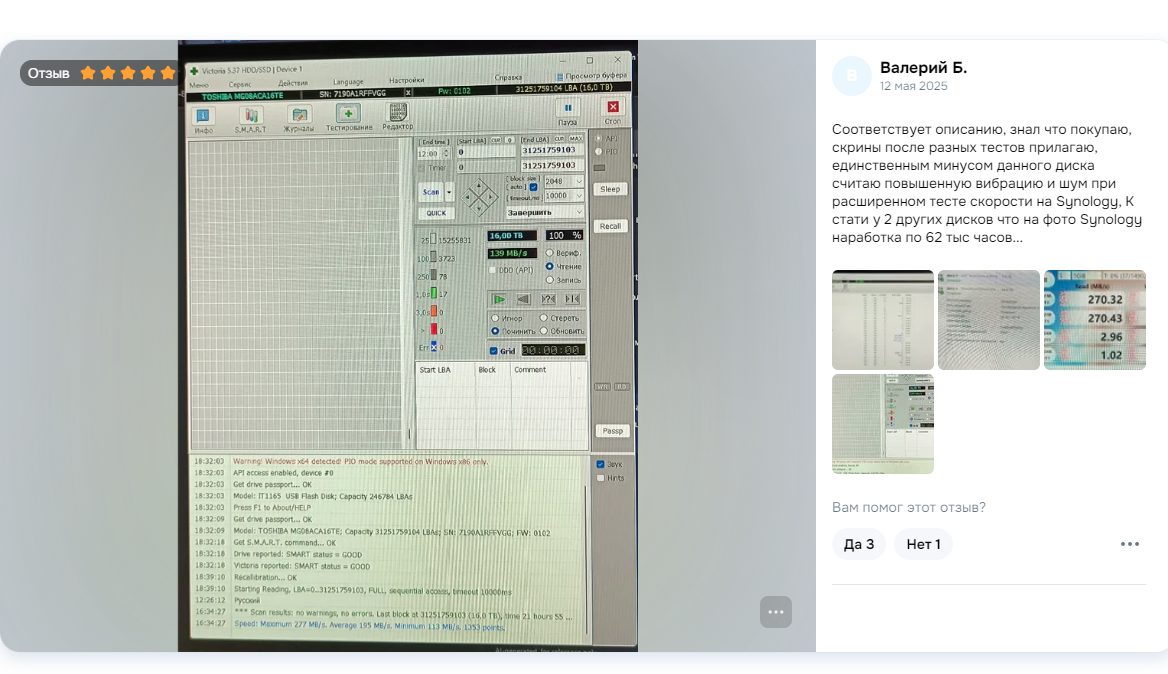Click the Sleep button
The image size is (1168, 674).
[610, 189]
